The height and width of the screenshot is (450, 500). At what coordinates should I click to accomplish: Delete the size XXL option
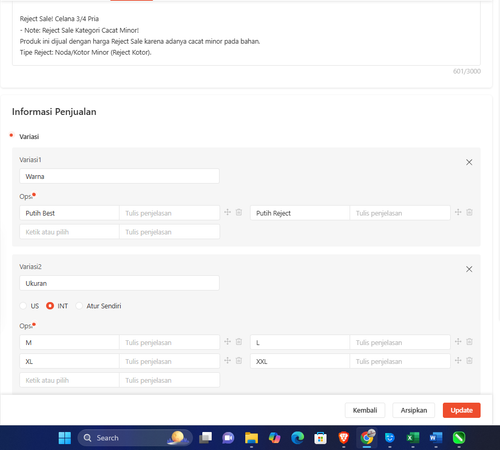point(469,361)
